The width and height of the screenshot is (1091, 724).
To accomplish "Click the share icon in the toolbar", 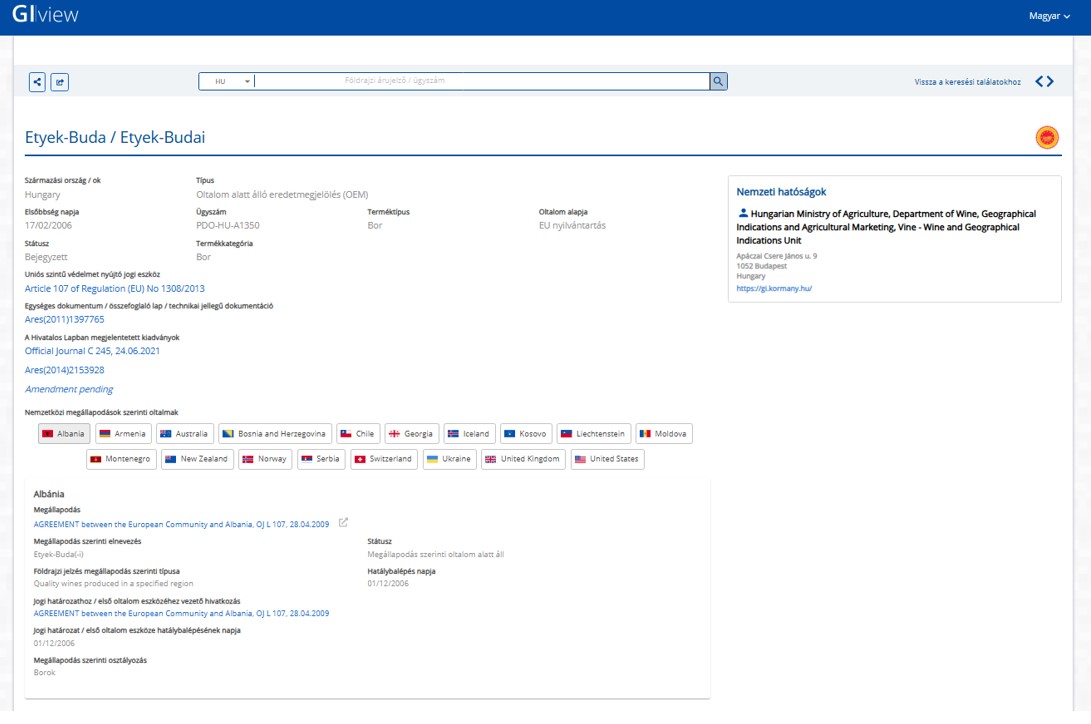I will [37, 82].
